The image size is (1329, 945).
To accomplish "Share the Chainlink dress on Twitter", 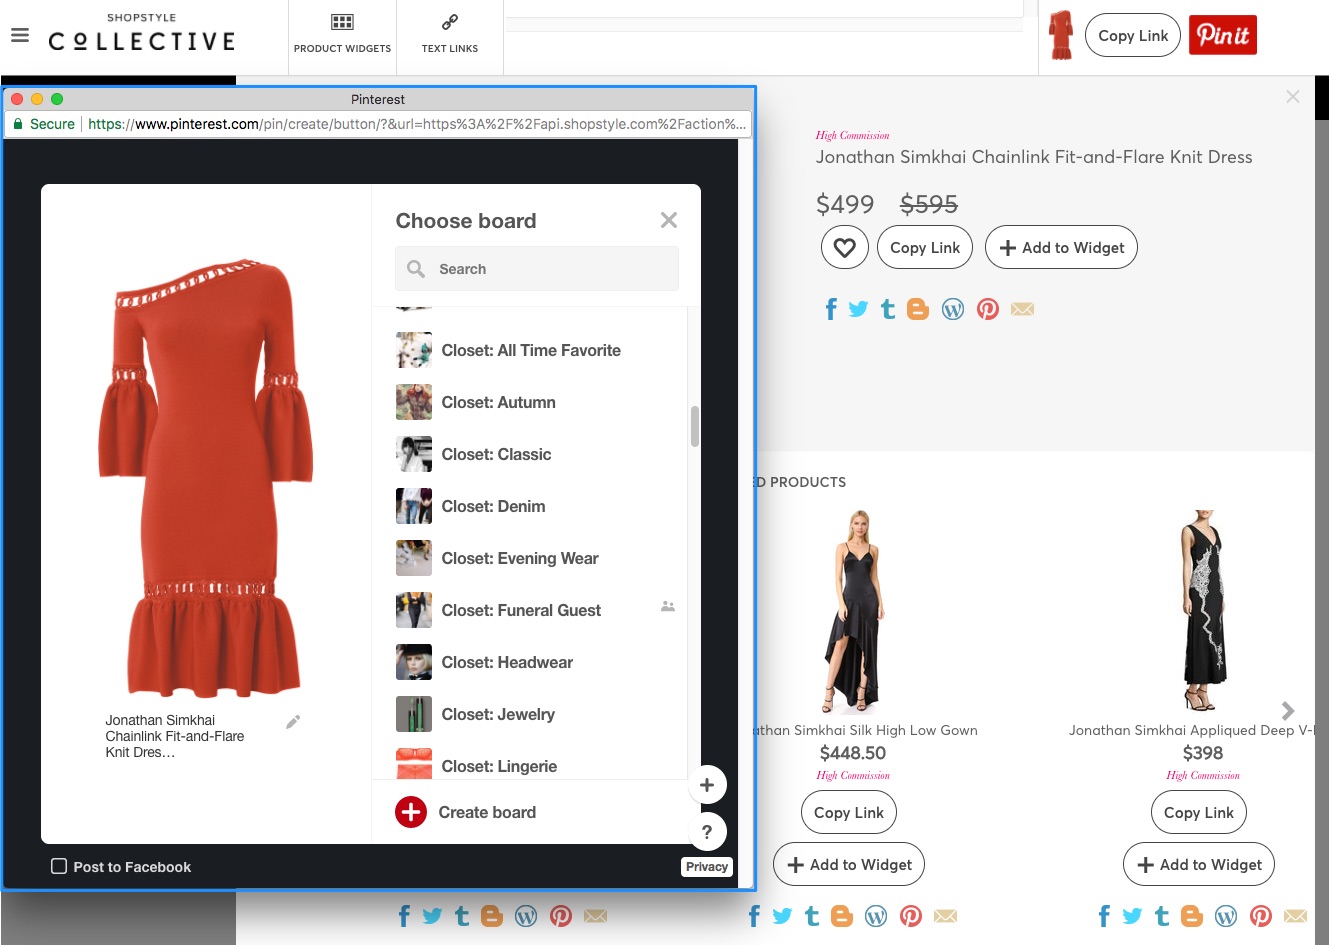I will pyautogui.click(x=858, y=309).
